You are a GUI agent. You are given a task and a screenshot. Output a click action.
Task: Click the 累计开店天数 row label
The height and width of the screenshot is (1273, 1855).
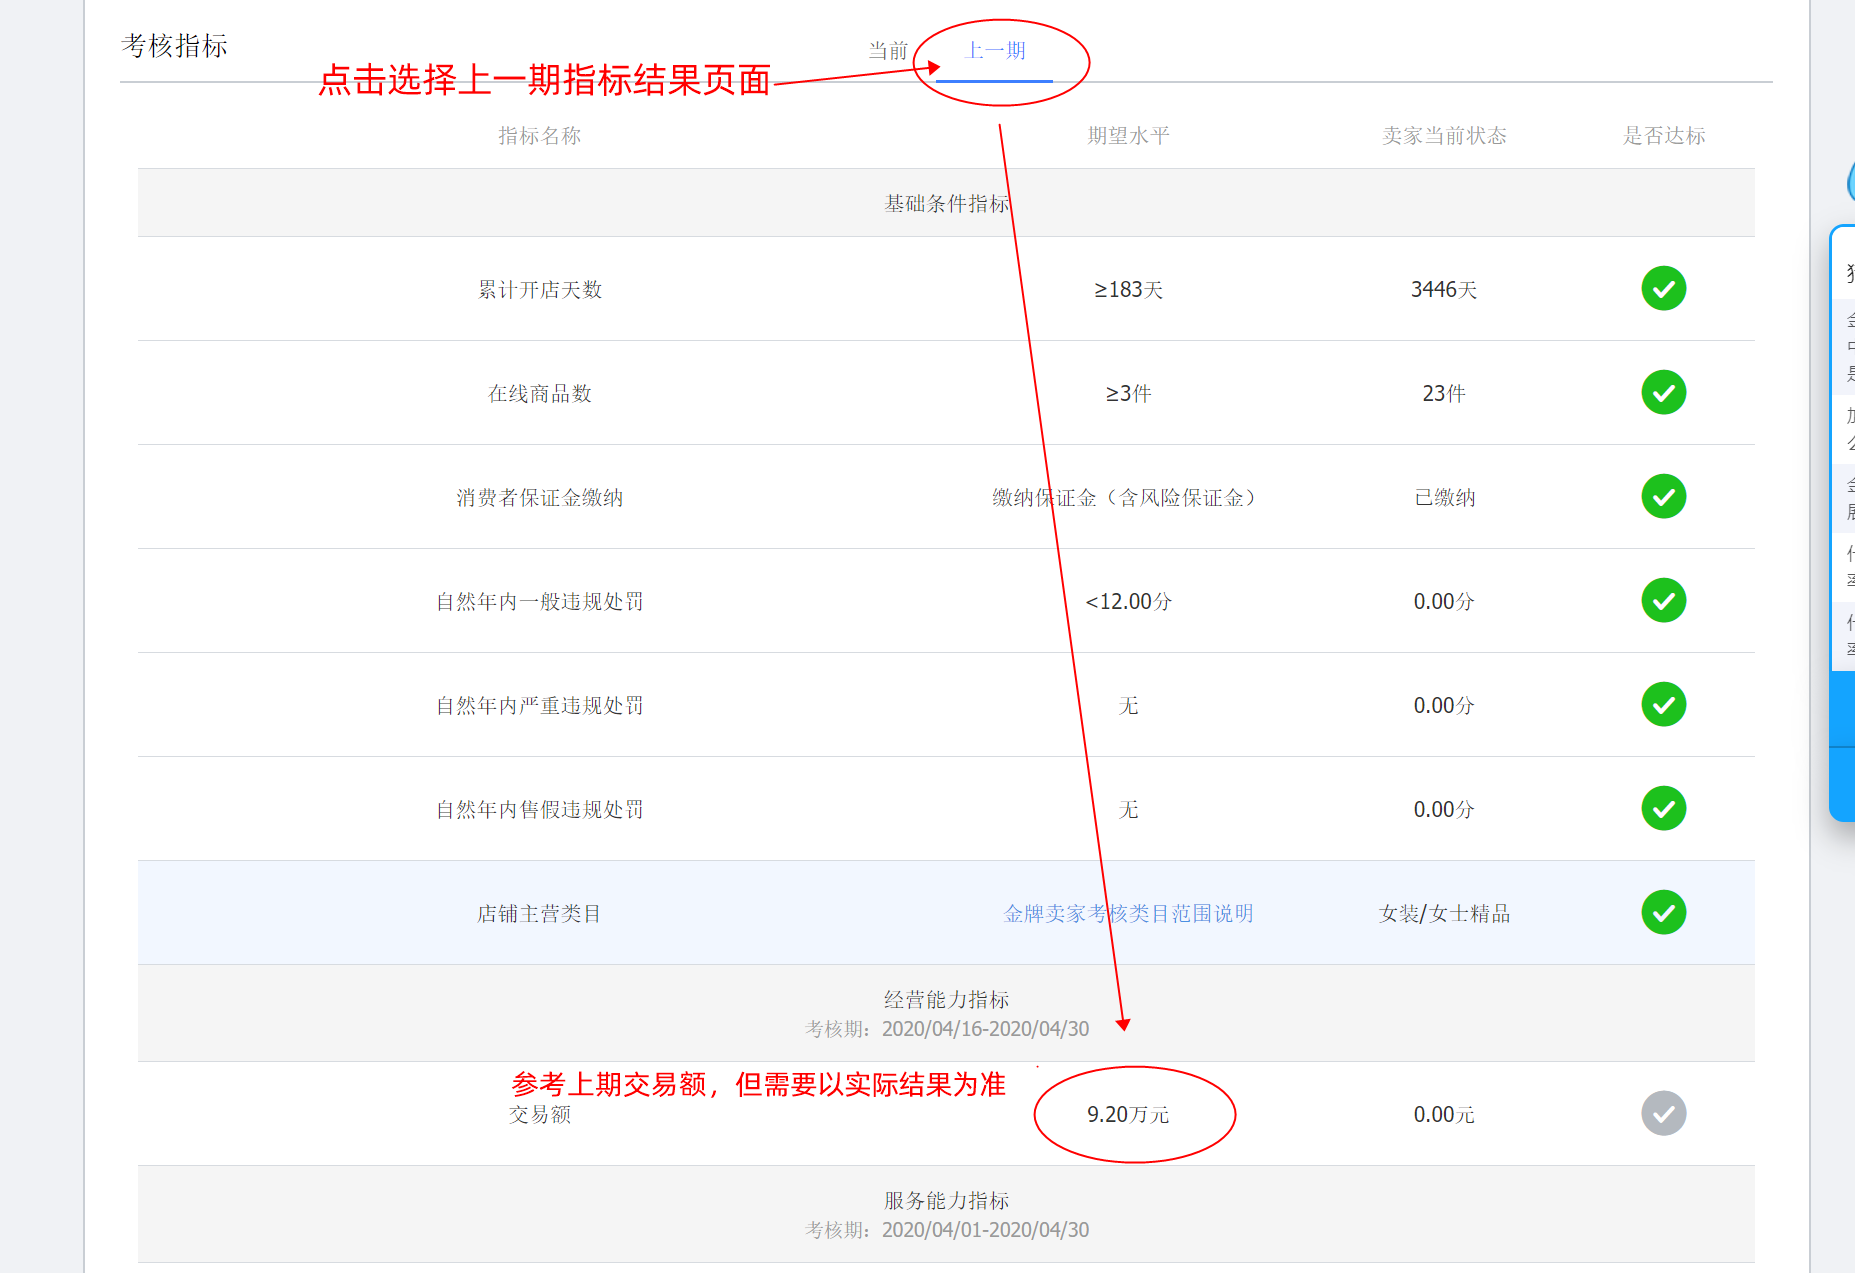click(x=540, y=290)
